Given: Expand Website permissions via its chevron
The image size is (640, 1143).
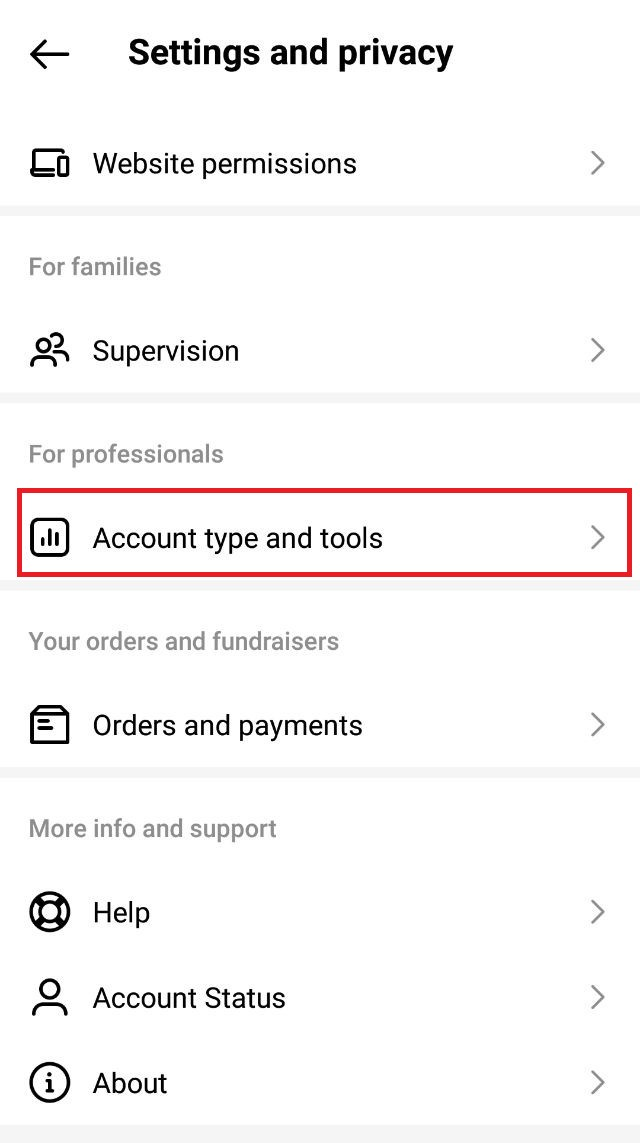Looking at the screenshot, I should coord(598,163).
